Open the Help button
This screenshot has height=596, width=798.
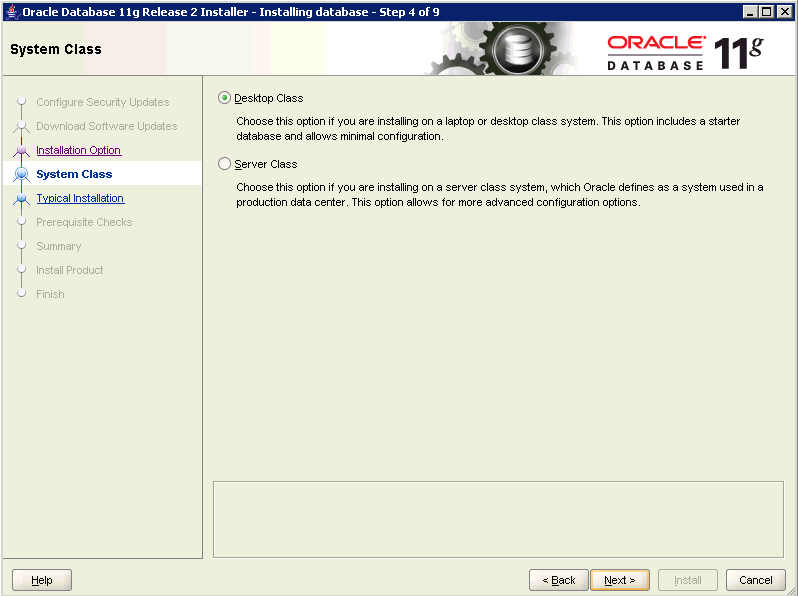point(42,580)
